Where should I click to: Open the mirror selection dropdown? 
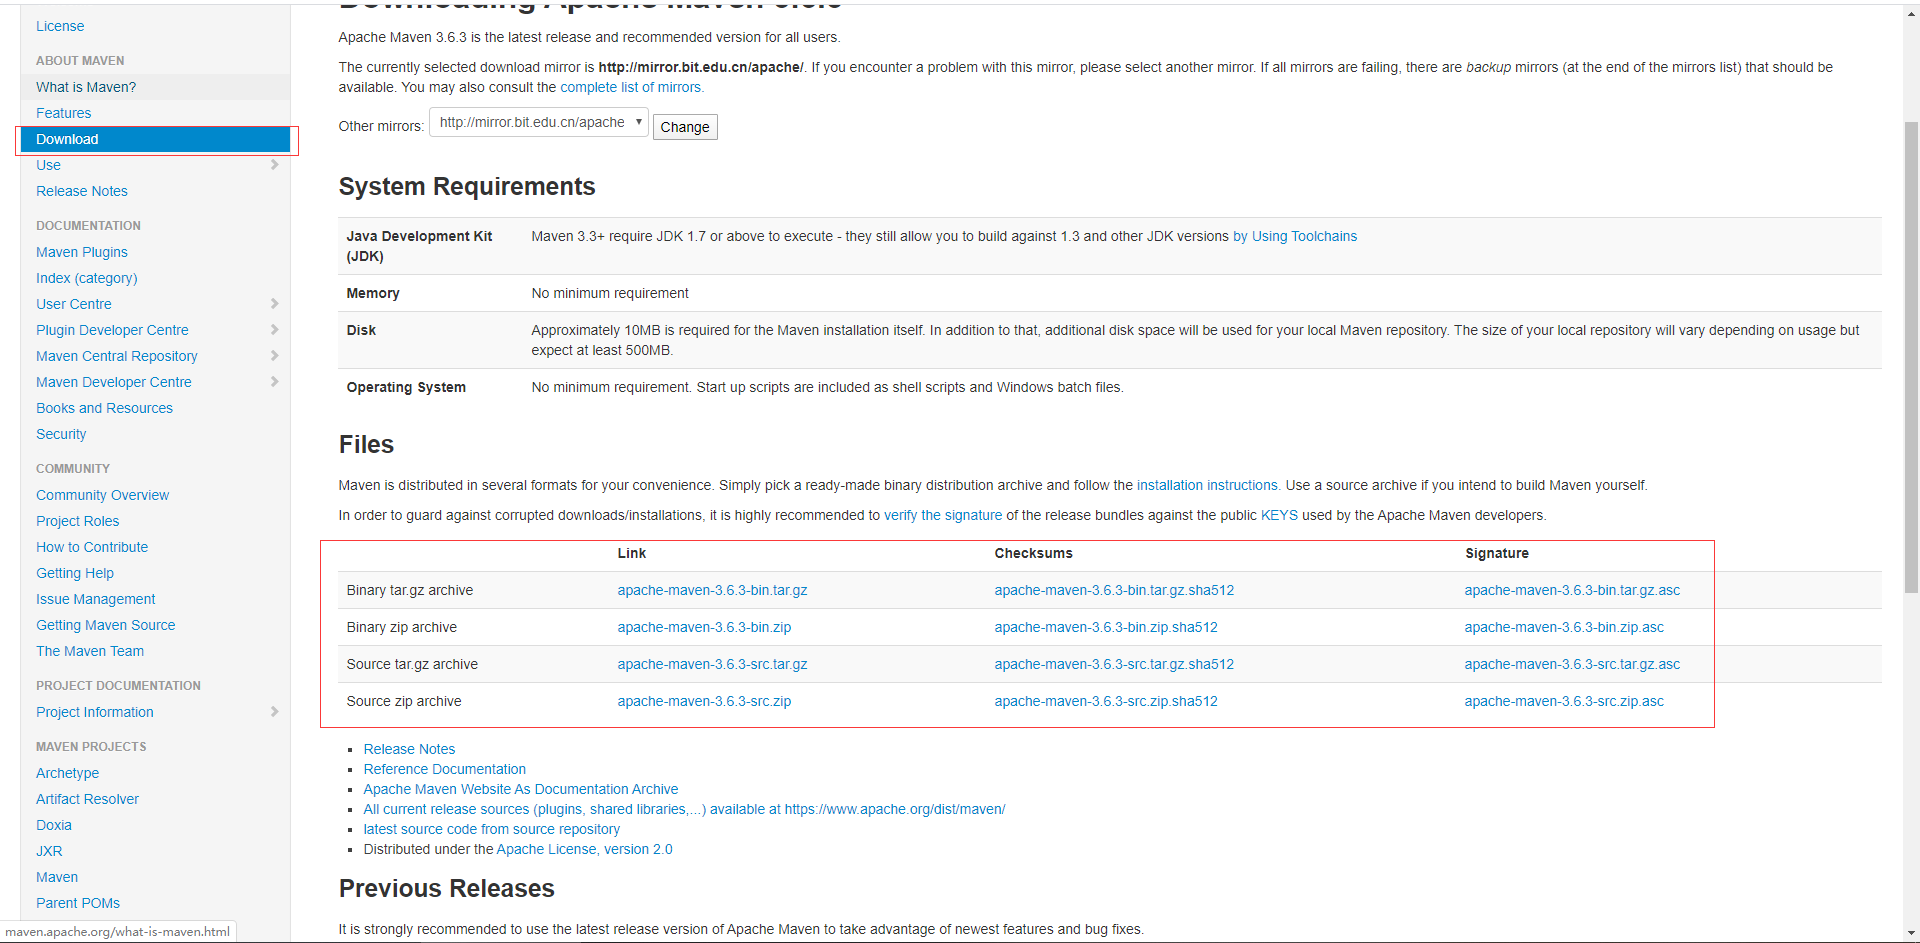[x=539, y=123]
